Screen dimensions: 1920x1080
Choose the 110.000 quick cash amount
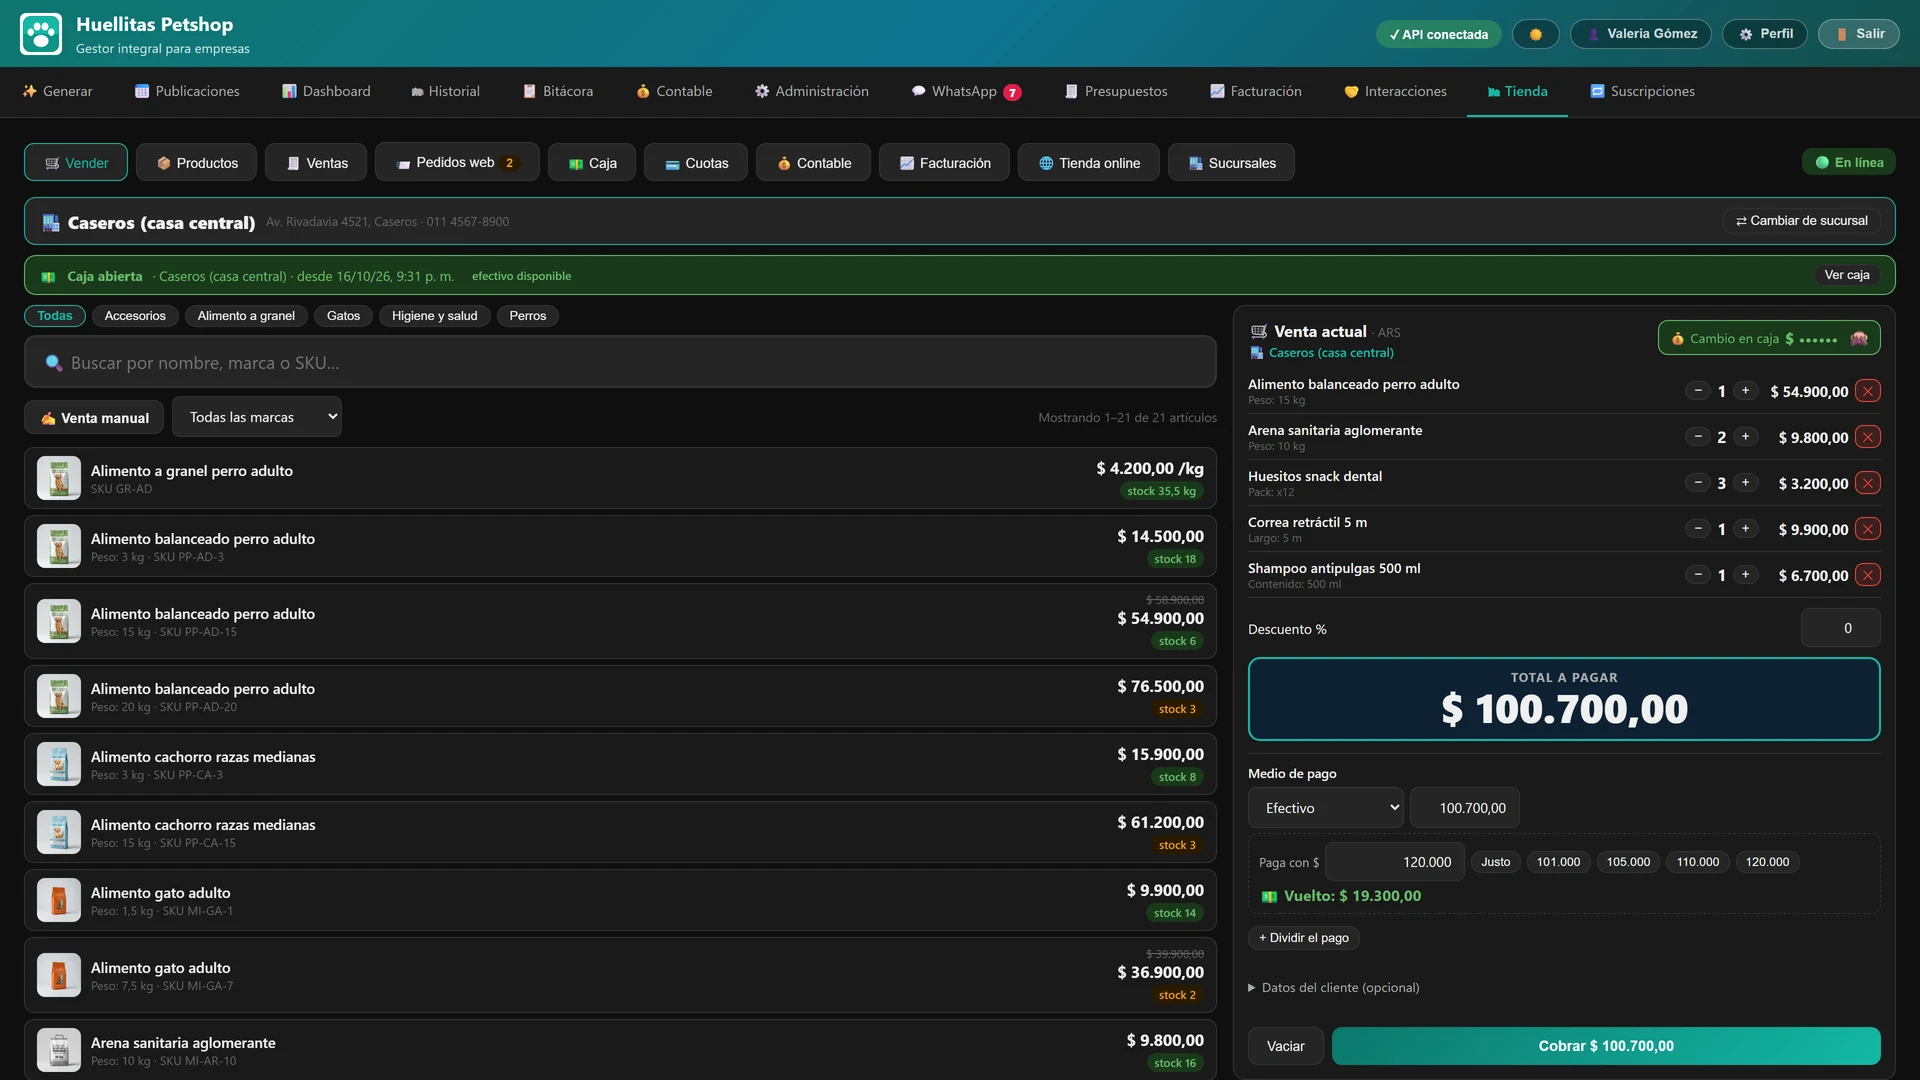[x=1698, y=862]
